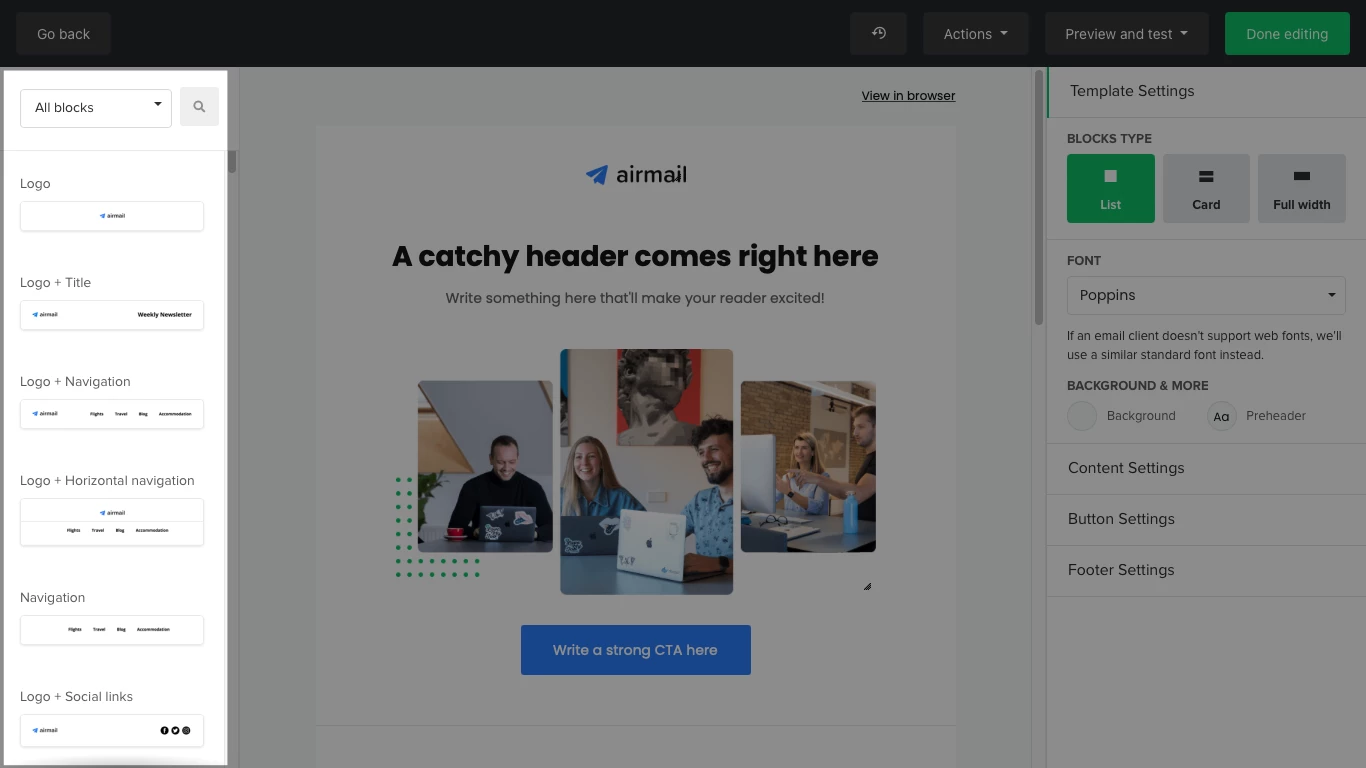This screenshot has width=1366, height=768.
Task: Open the All blocks dropdown
Action: click(x=96, y=108)
